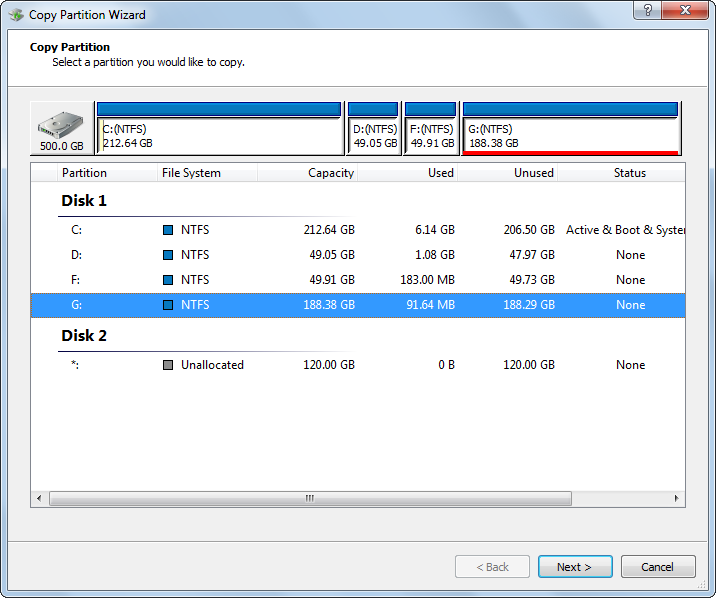Click the 206.50 GB unused cell
This screenshot has width=716, height=598.
tap(529, 230)
